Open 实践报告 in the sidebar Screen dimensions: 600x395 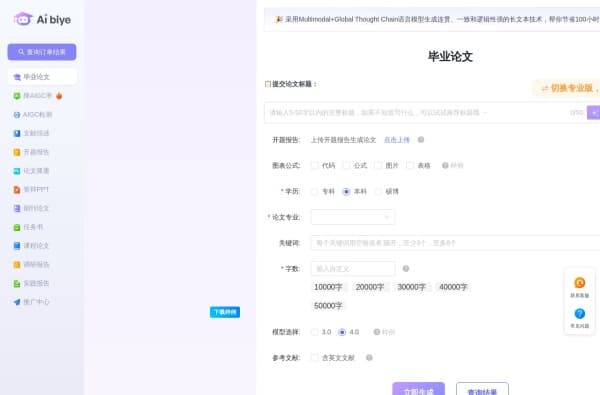point(37,283)
